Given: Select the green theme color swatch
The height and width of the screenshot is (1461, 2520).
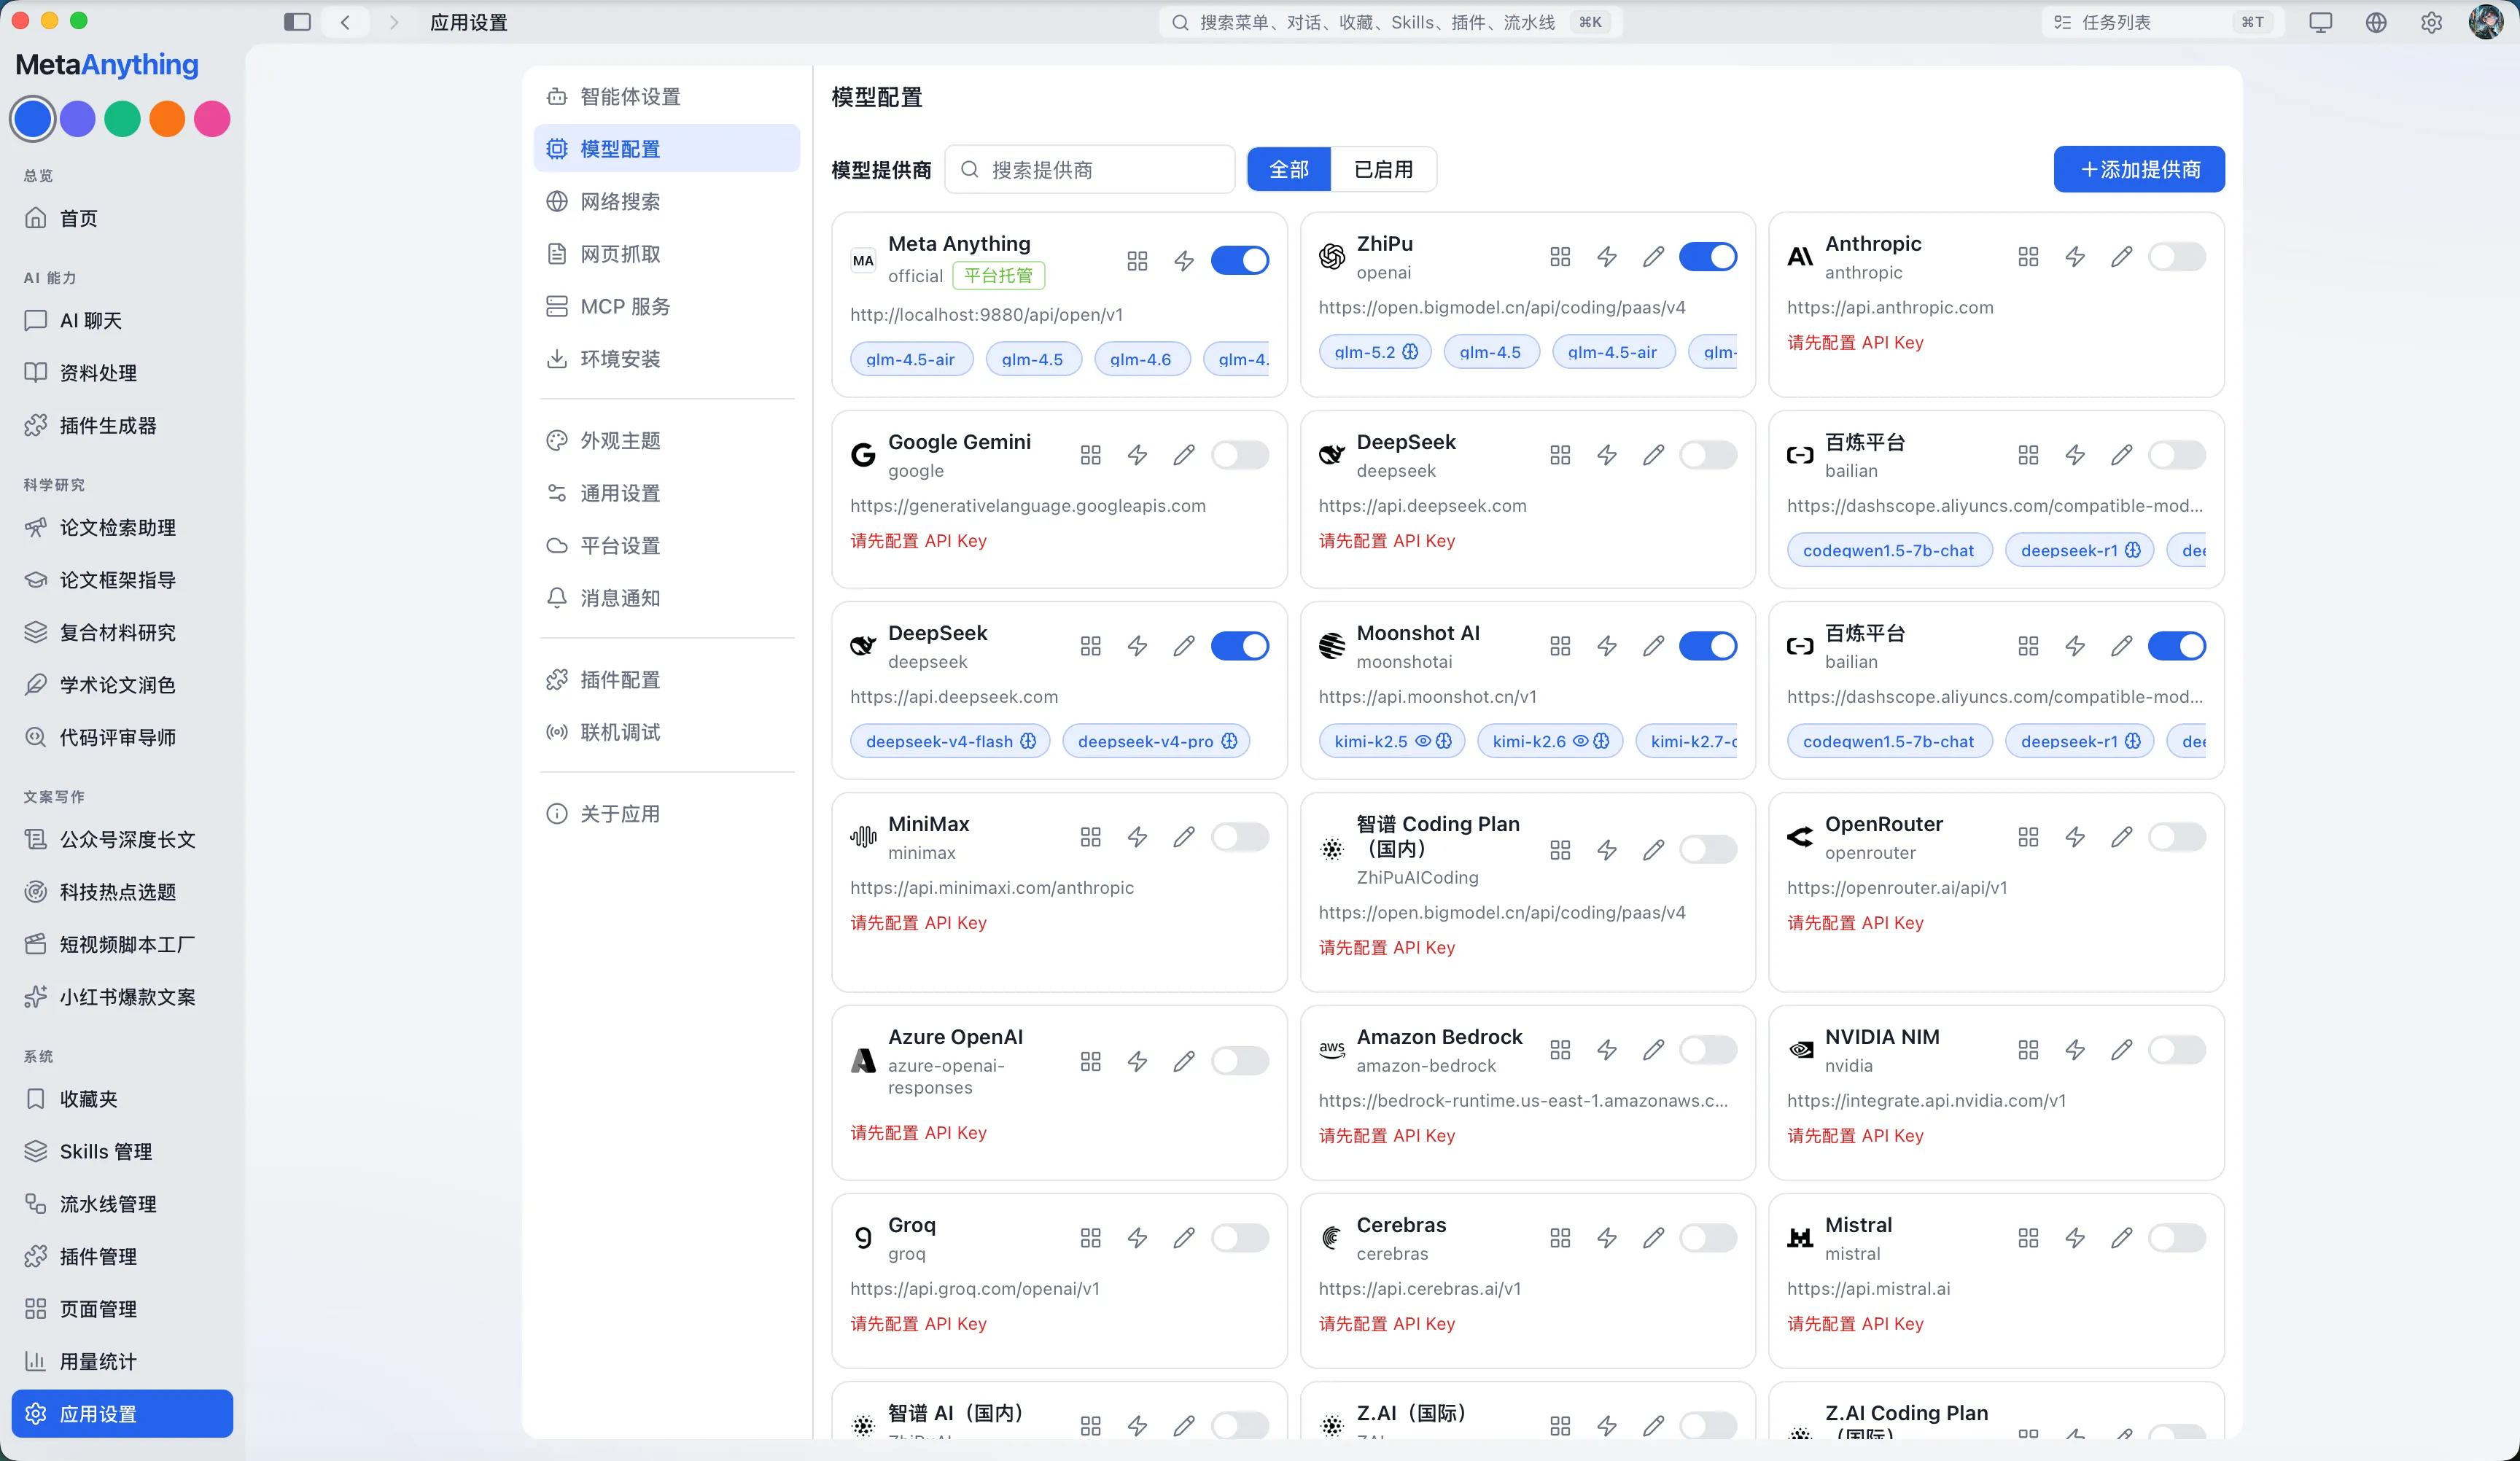Looking at the screenshot, I should click(122, 119).
